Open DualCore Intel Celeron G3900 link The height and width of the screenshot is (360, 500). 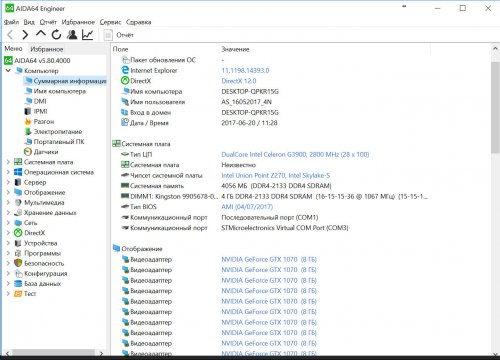click(295, 154)
